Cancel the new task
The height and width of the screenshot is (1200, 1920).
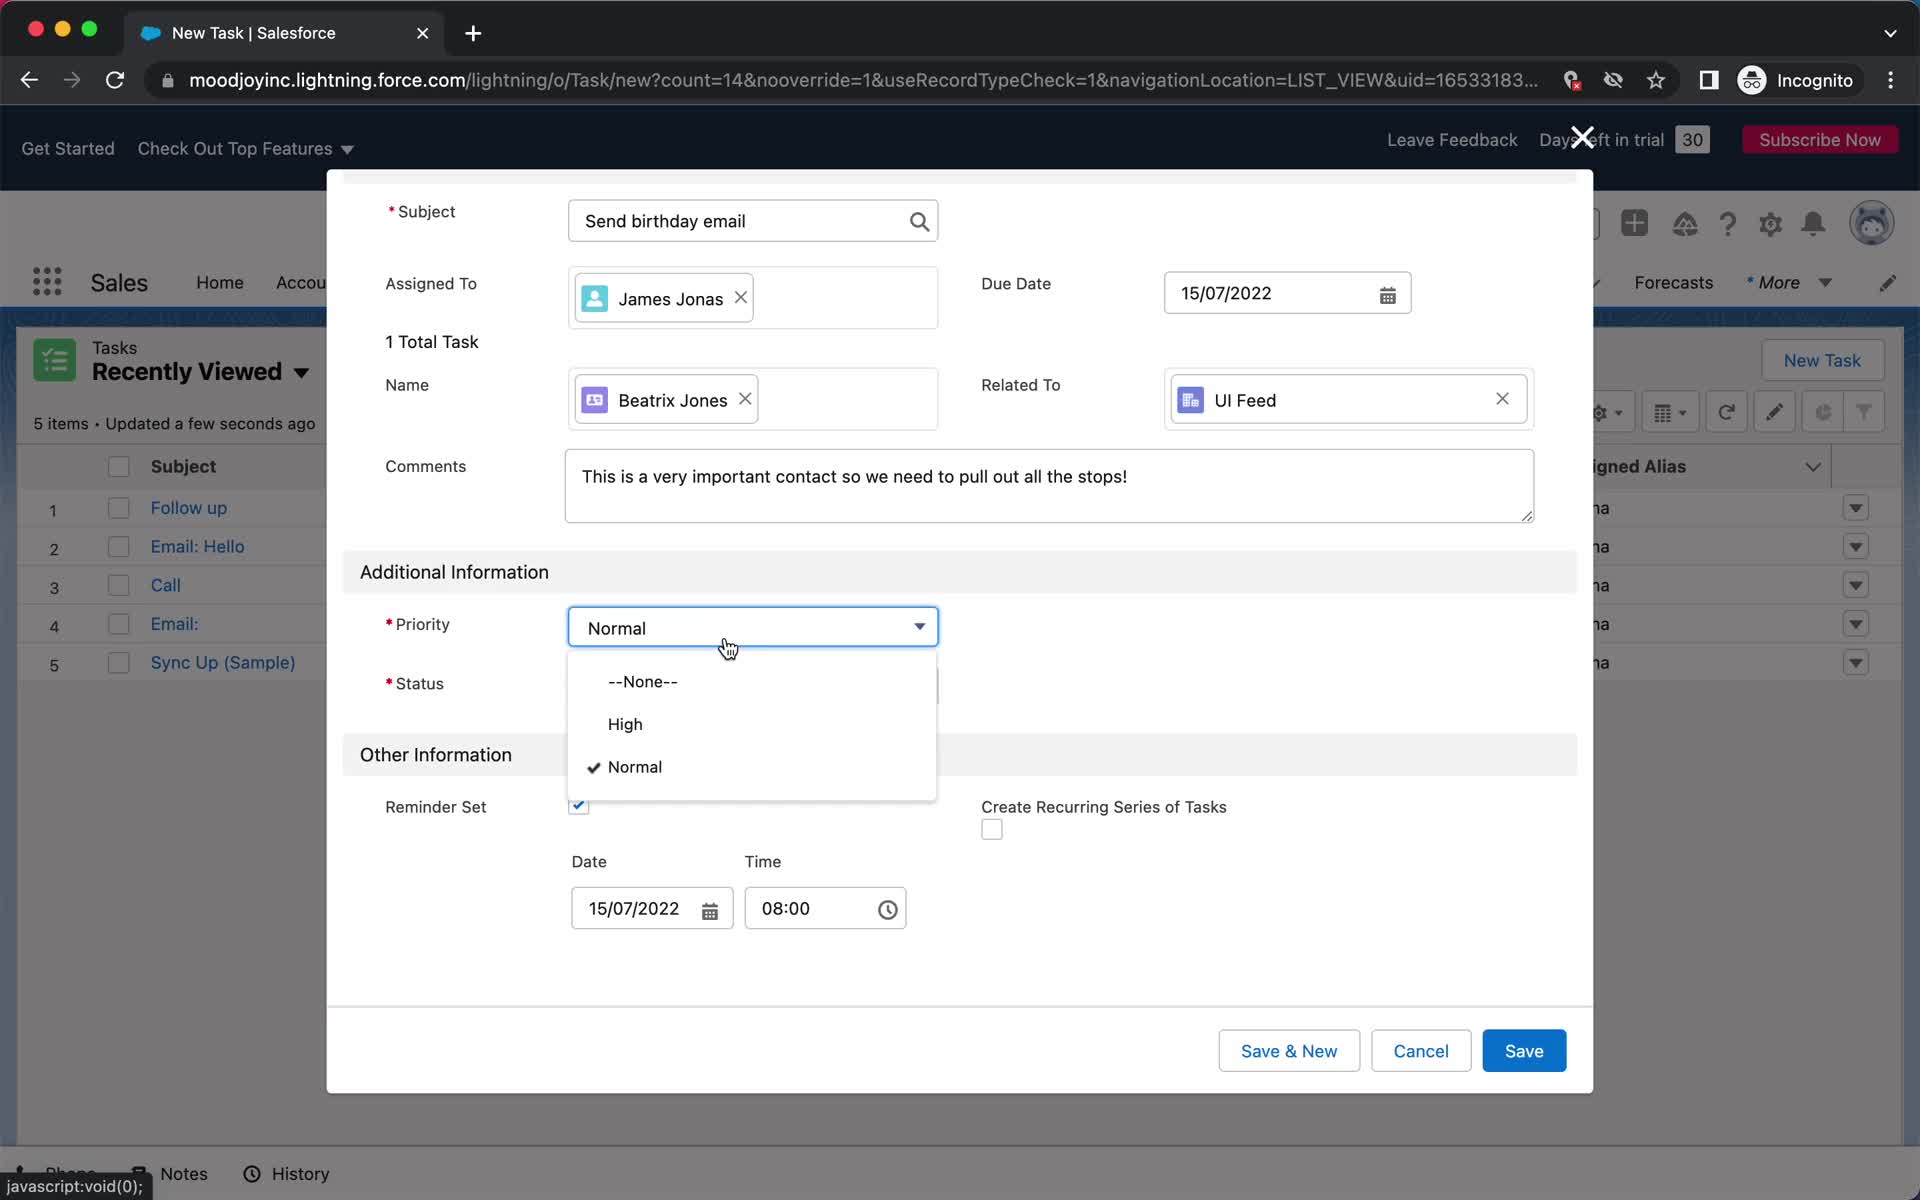1420,1051
